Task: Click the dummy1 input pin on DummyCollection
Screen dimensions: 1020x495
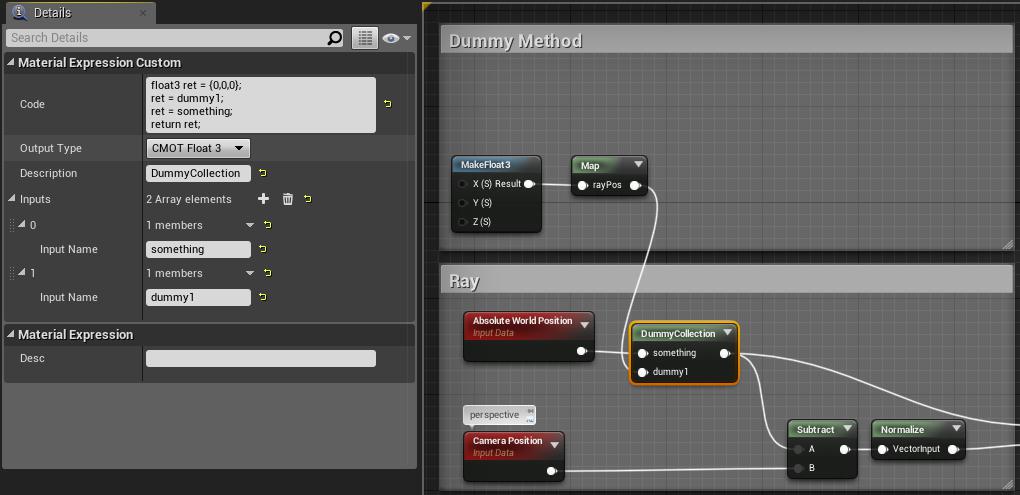Action: pos(643,372)
